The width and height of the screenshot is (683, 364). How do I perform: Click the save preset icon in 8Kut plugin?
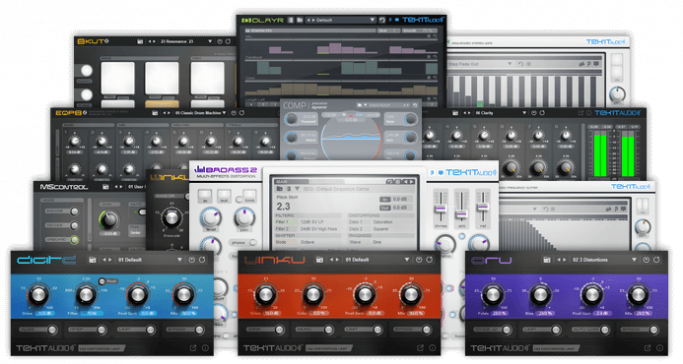140,41
